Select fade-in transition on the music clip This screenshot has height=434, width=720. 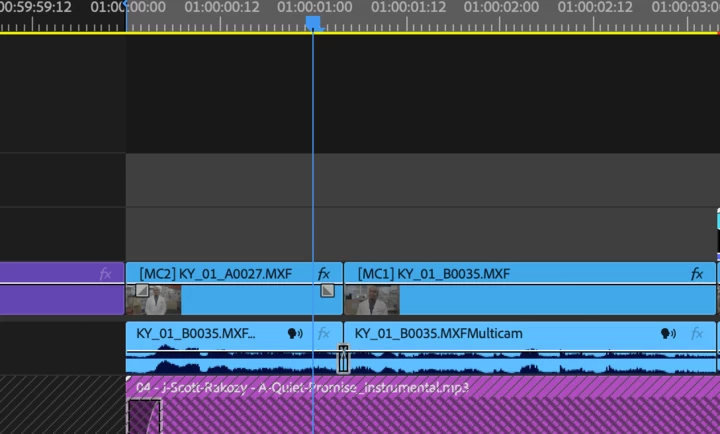[x=145, y=417]
